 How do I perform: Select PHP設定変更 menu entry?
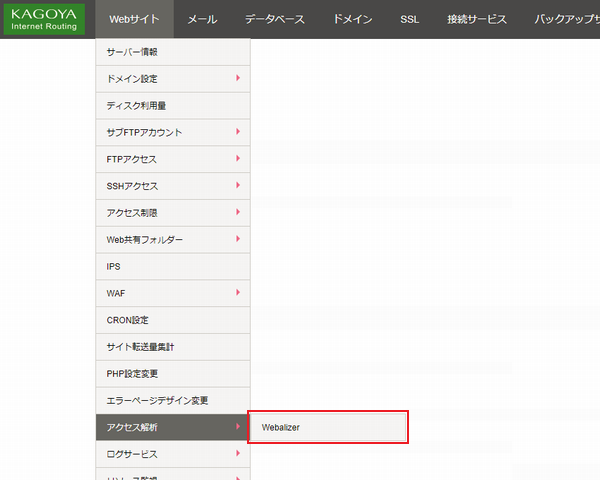173,374
